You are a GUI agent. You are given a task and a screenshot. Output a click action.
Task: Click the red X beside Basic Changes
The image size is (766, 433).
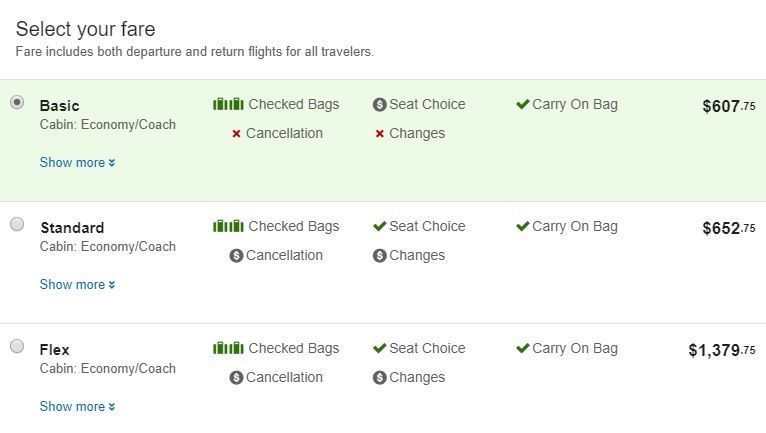pos(380,133)
